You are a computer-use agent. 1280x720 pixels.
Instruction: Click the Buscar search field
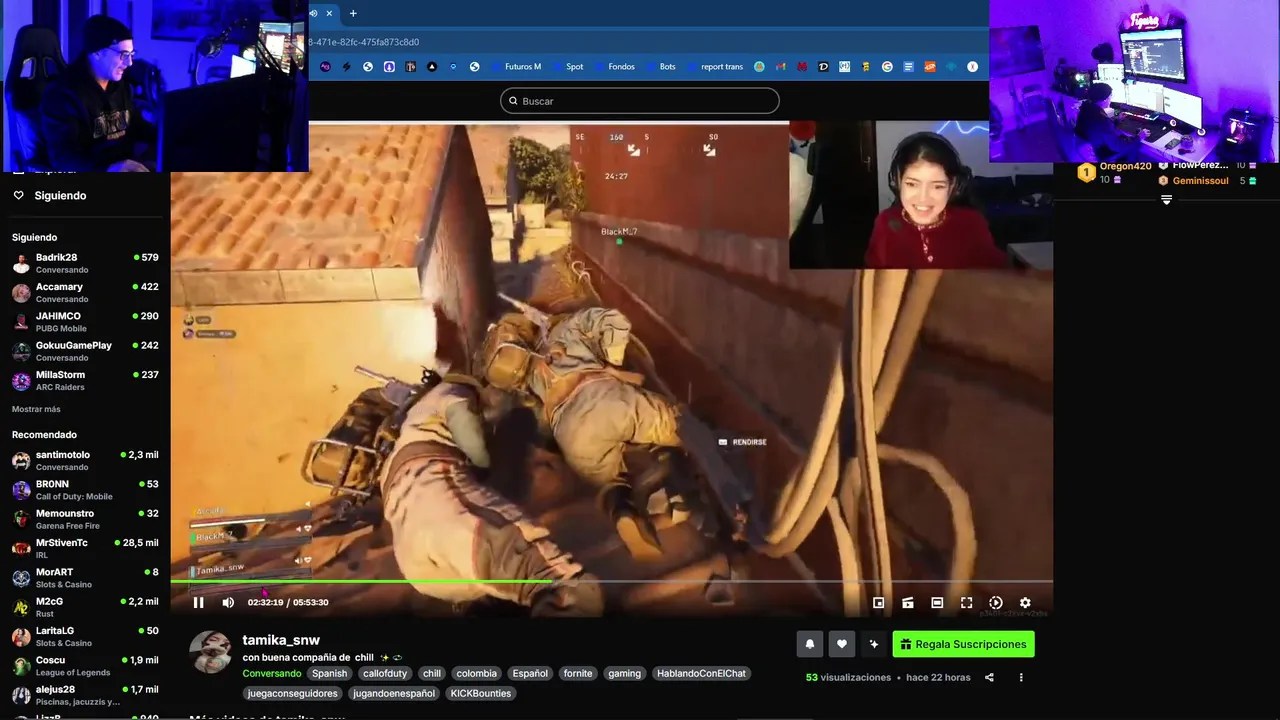click(x=640, y=101)
